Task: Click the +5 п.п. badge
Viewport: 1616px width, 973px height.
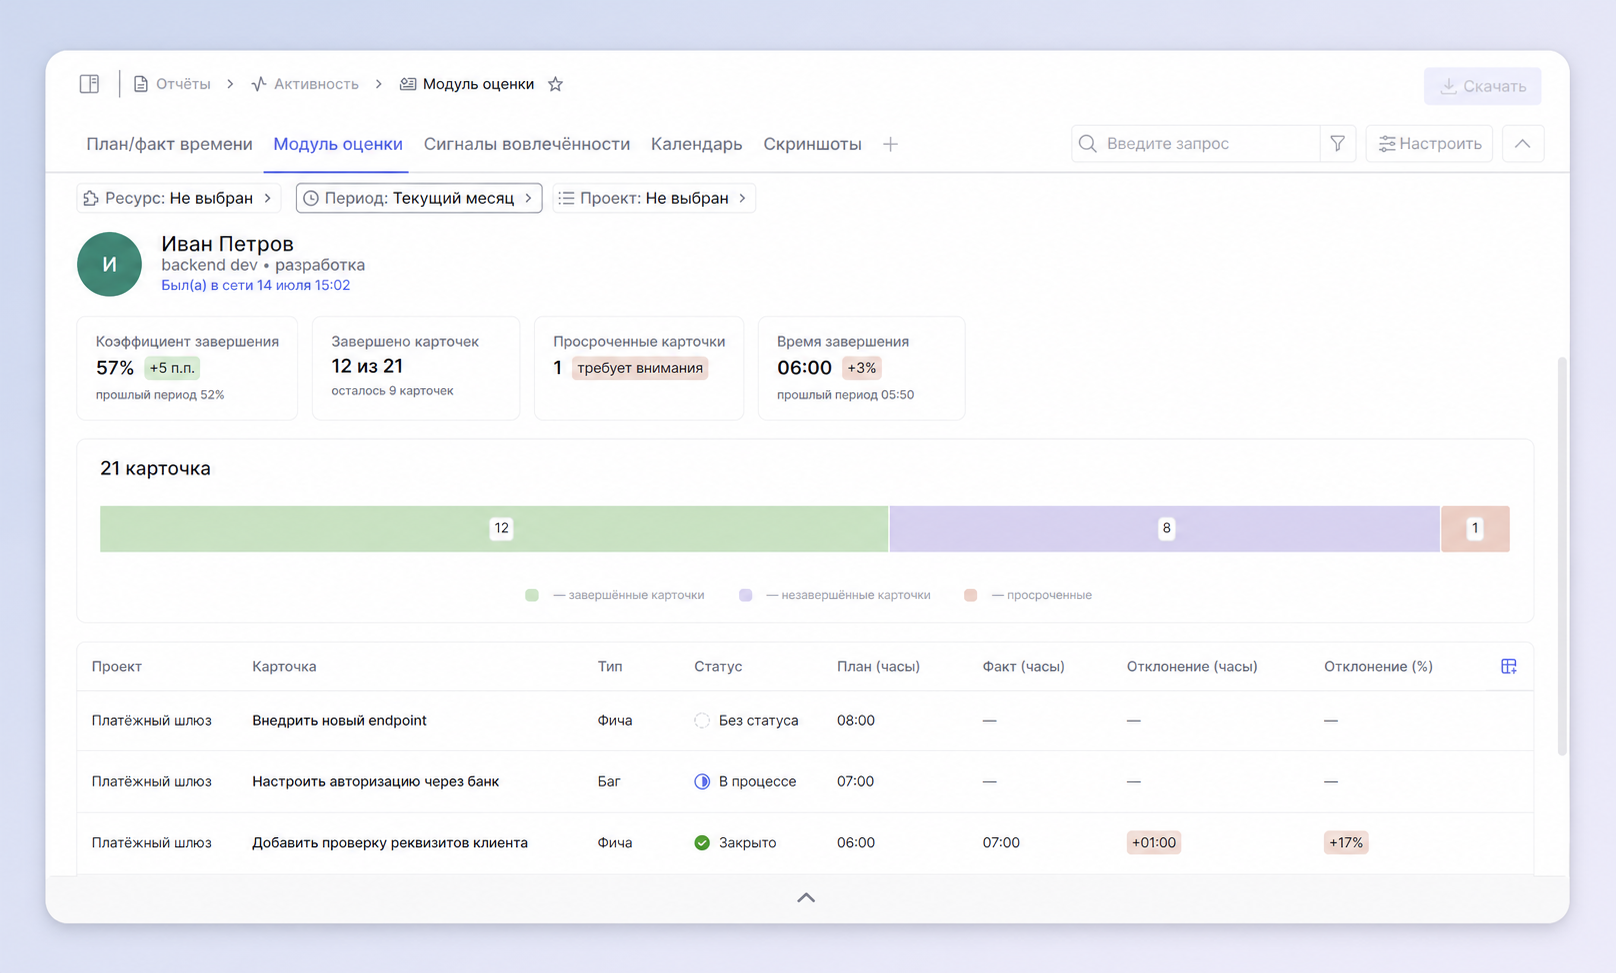Action: 172,368
